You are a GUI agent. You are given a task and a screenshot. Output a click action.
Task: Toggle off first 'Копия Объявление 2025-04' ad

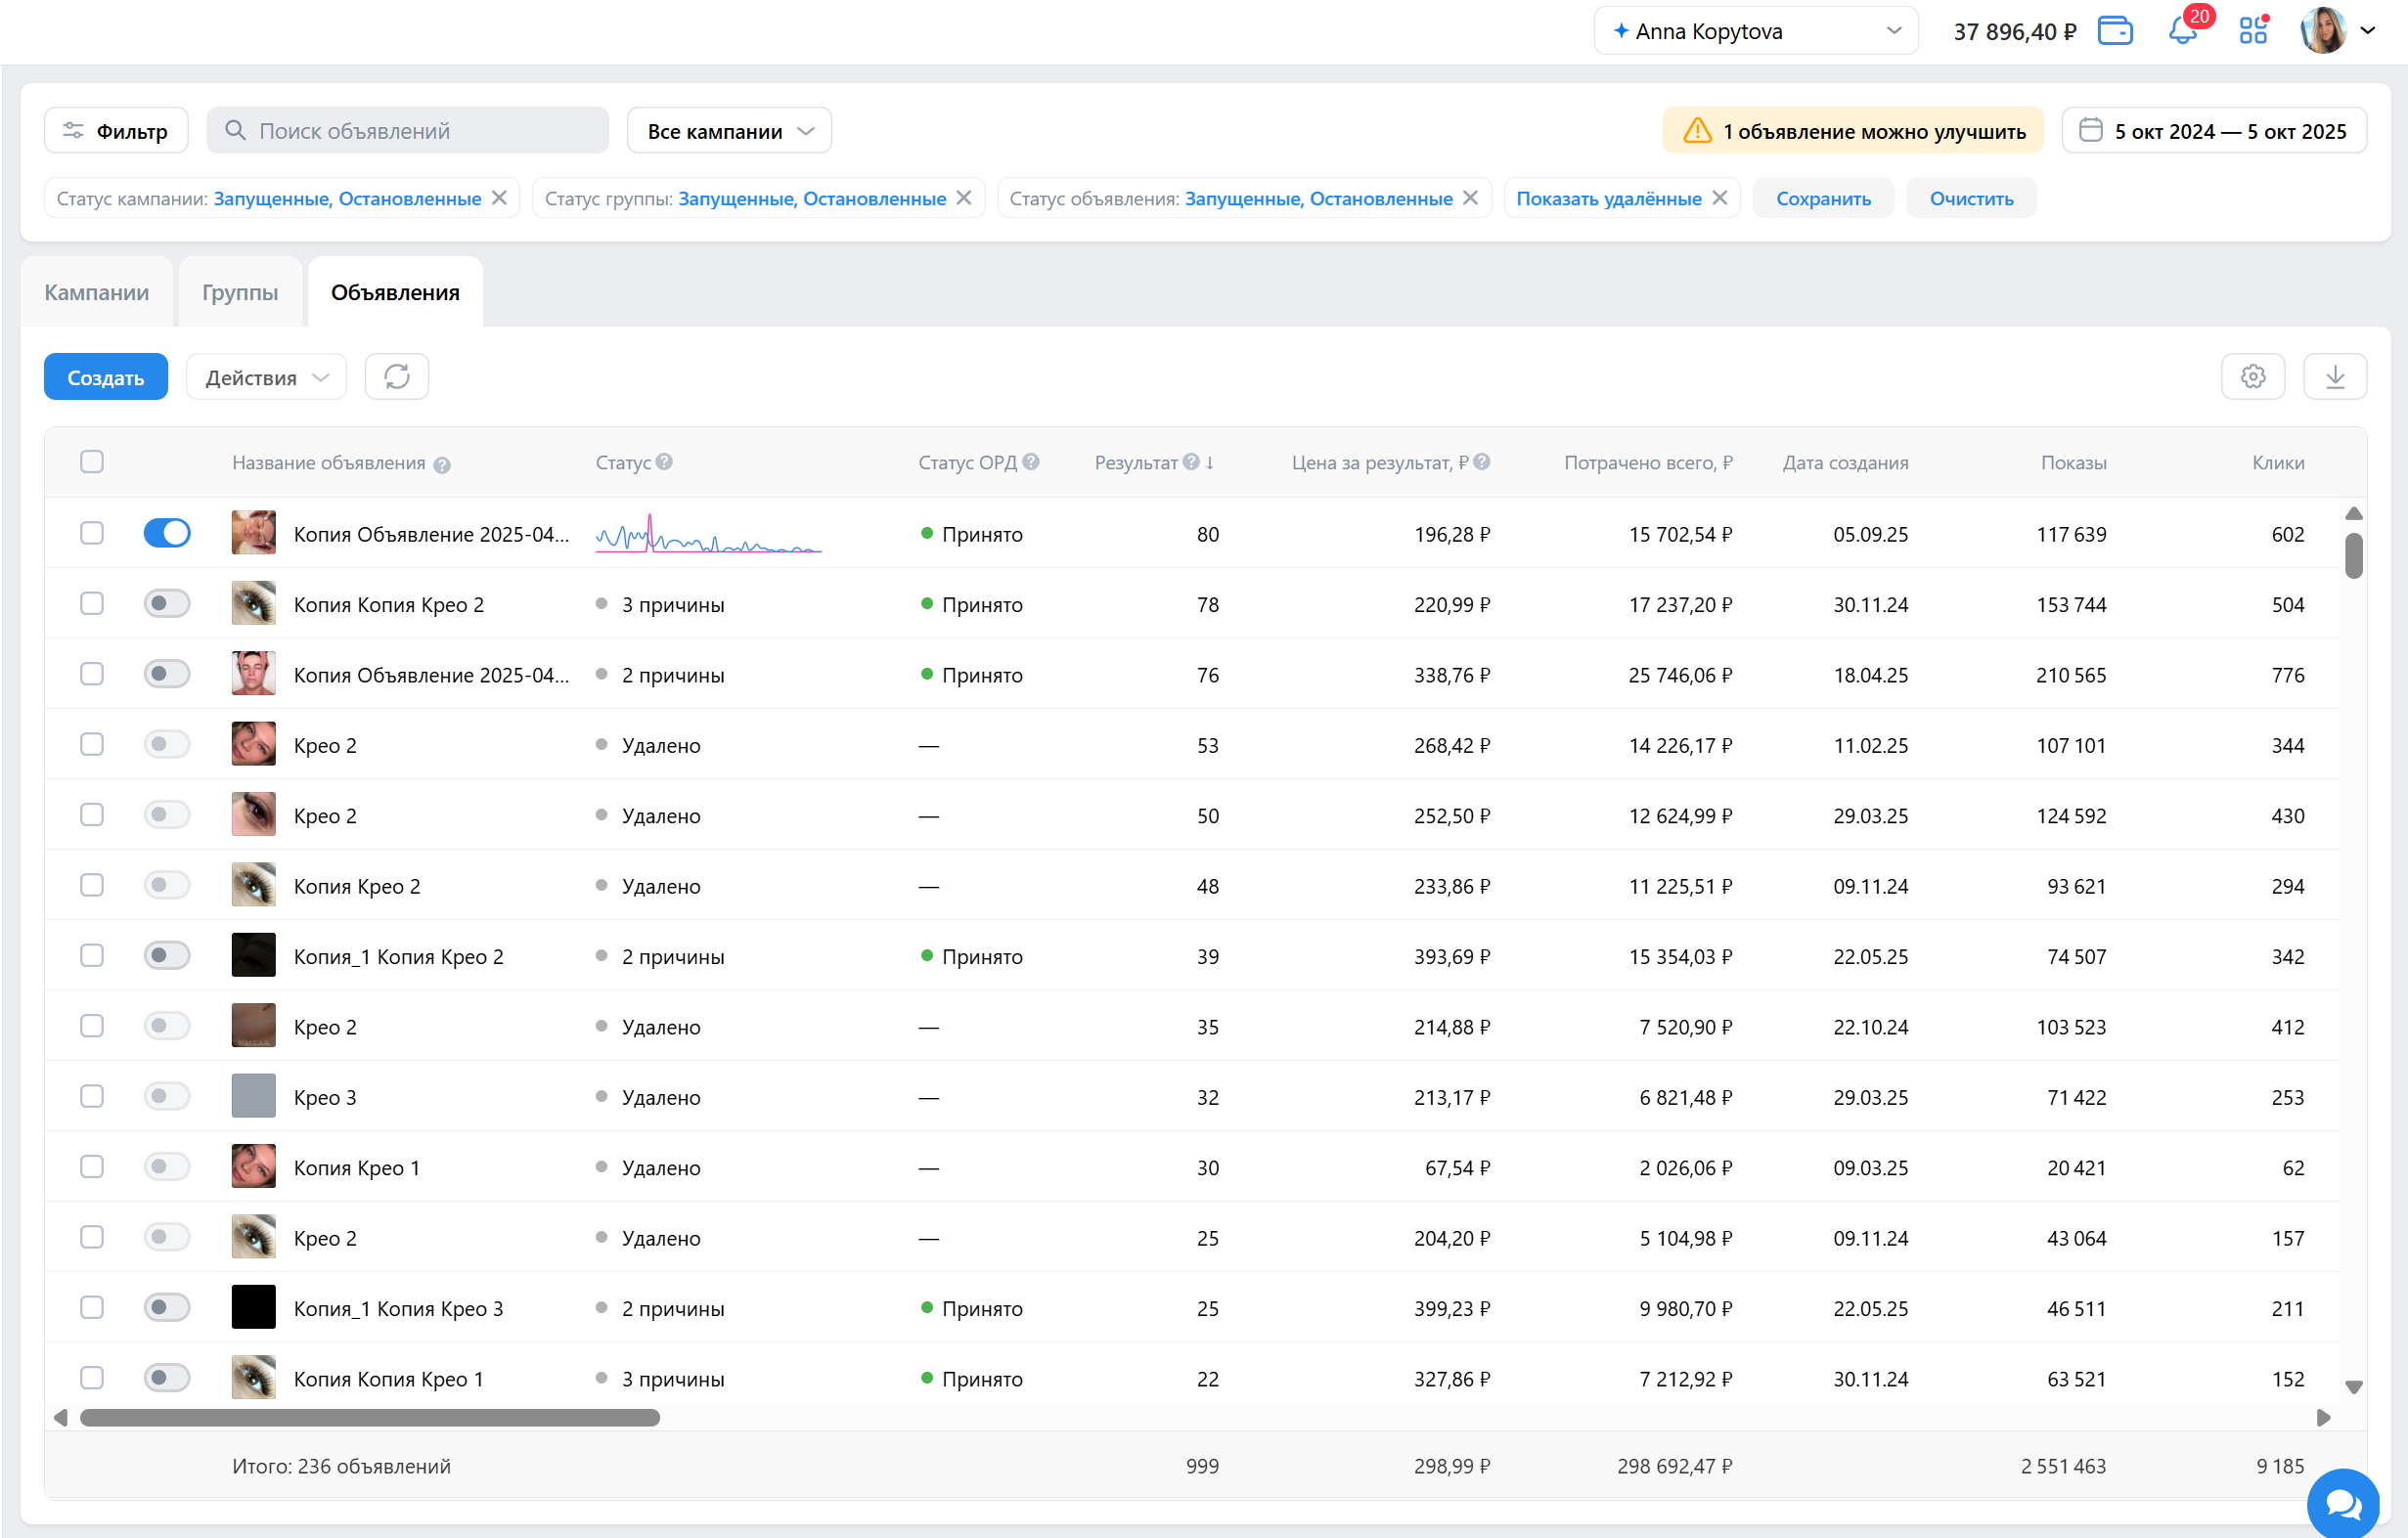point(167,533)
